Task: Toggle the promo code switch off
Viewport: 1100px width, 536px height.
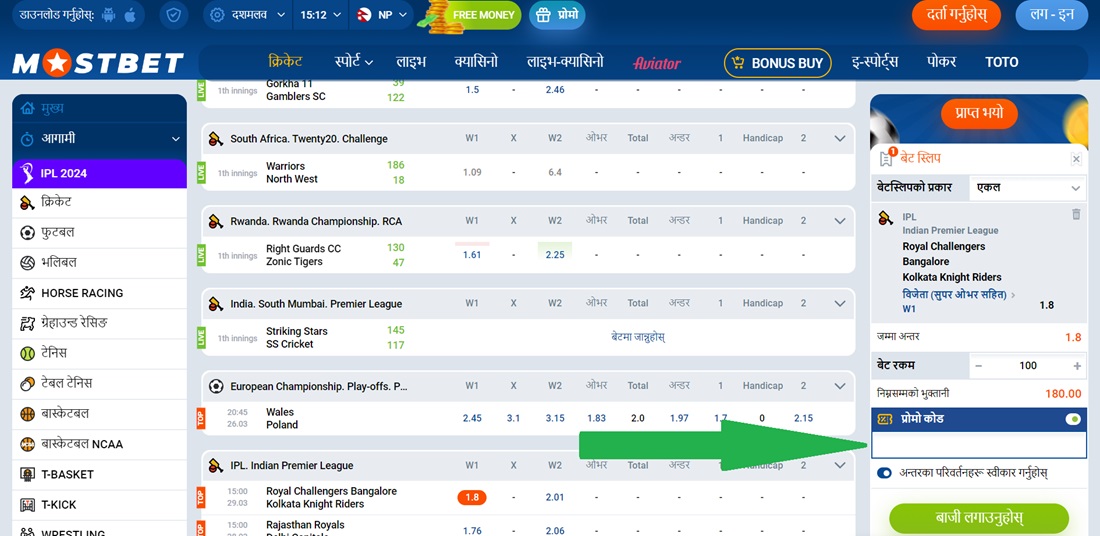Action: (x=1073, y=419)
